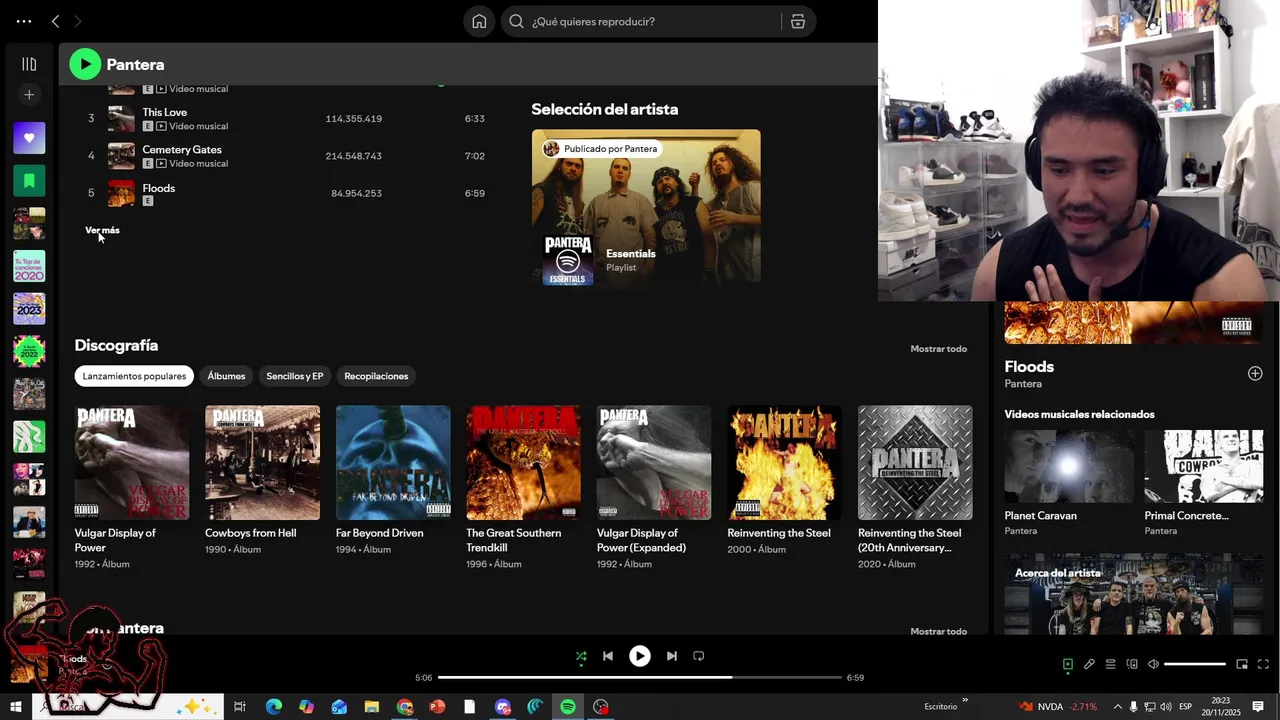Viewport: 1280px width, 720px height.
Task: Toggle repeat mode
Action: pyautogui.click(x=699, y=656)
